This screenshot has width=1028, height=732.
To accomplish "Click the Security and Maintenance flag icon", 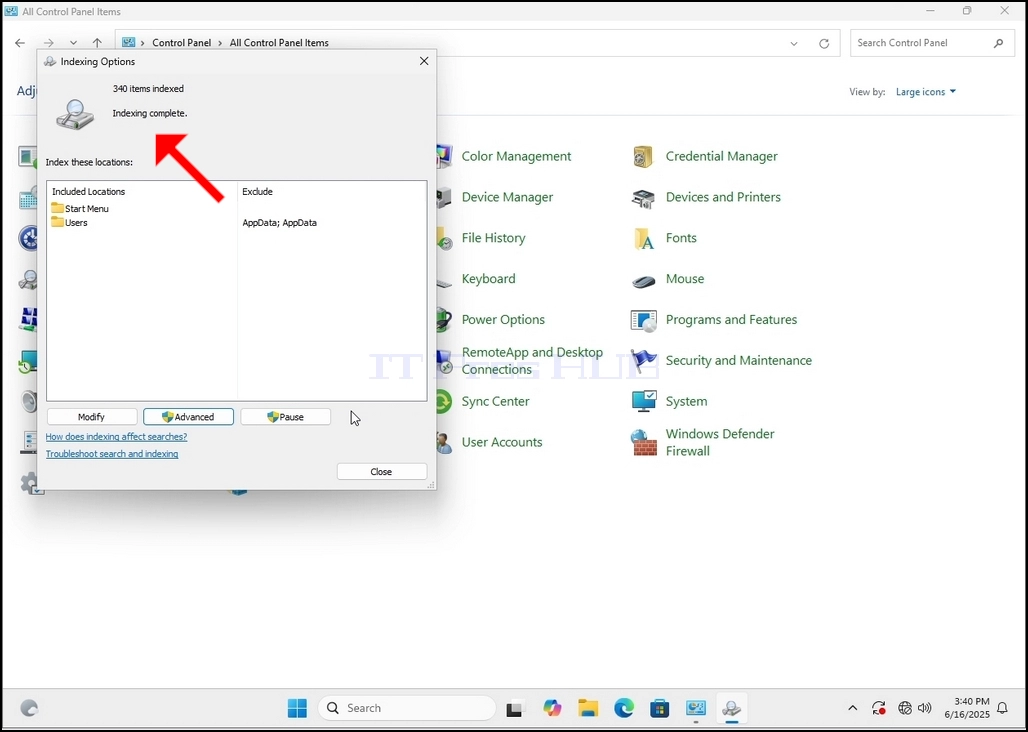I will pyautogui.click(x=643, y=361).
